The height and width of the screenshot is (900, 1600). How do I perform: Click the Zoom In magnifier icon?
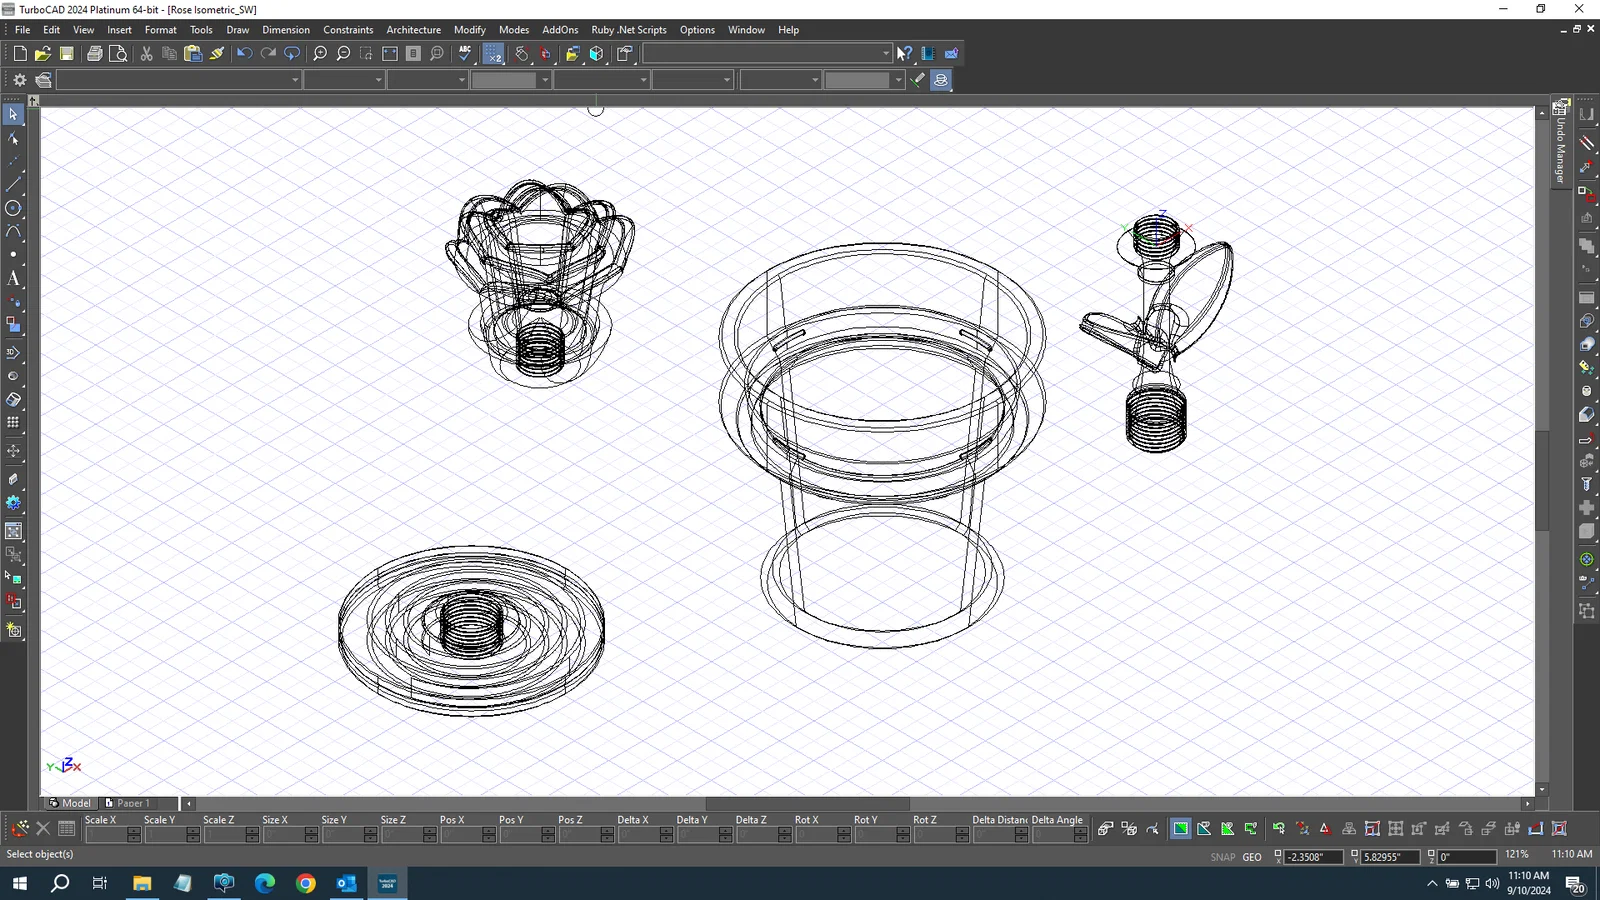pyautogui.click(x=320, y=54)
